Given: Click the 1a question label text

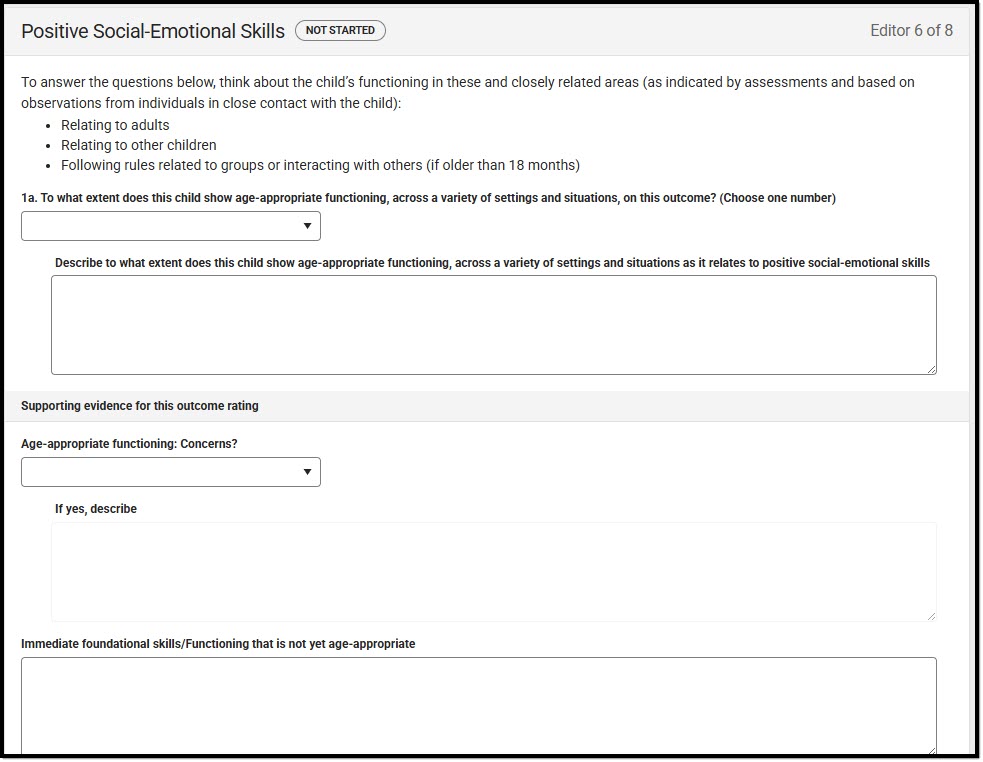Looking at the screenshot, I should [x=428, y=198].
